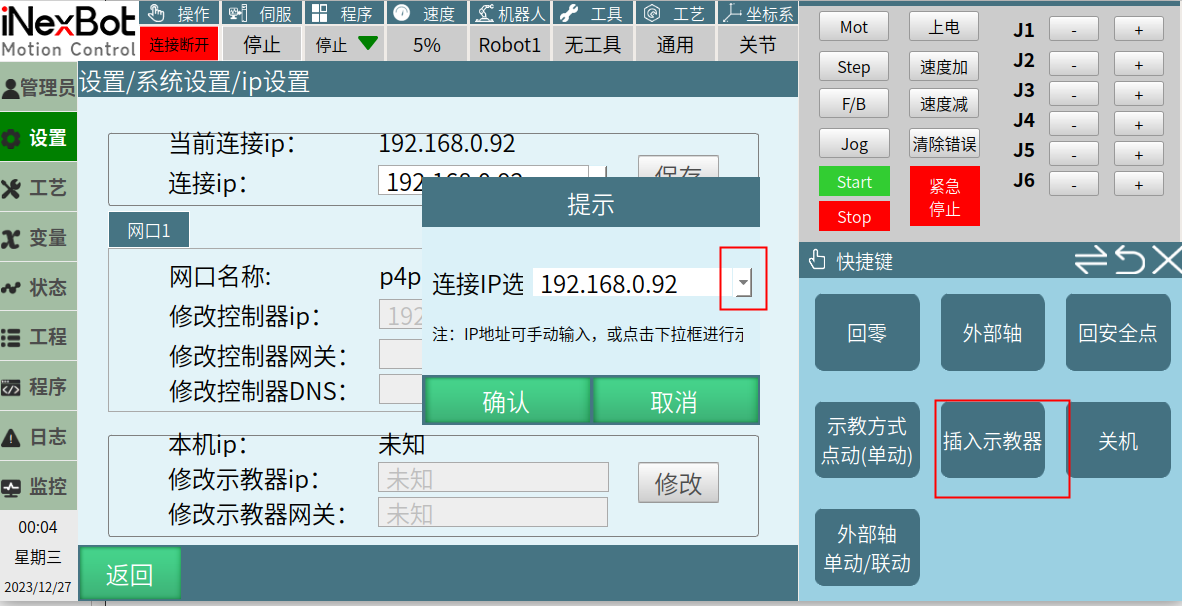The width and height of the screenshot is (1182, 606).
Task: Expand the connection IP dropdown in the dialog
Action: pos(743,284)
